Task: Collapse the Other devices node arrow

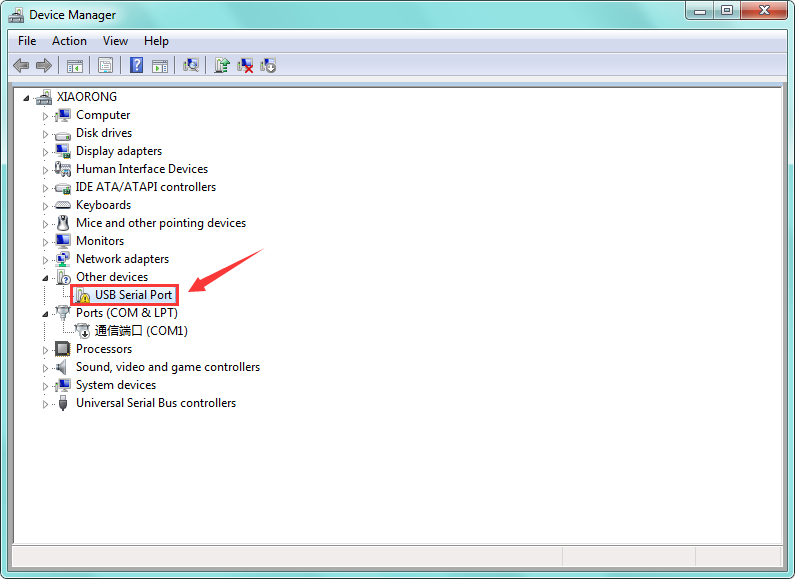Action: (45, 278)
